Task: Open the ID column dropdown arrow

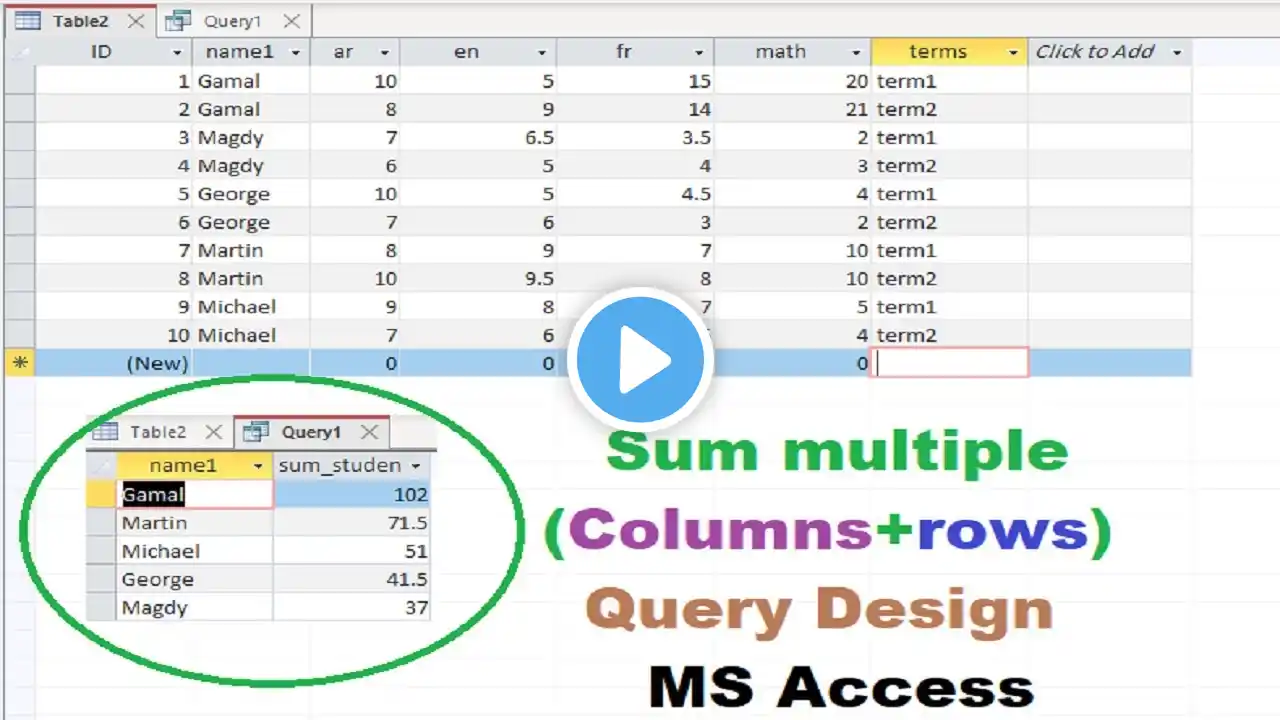Action: point(177,53)
